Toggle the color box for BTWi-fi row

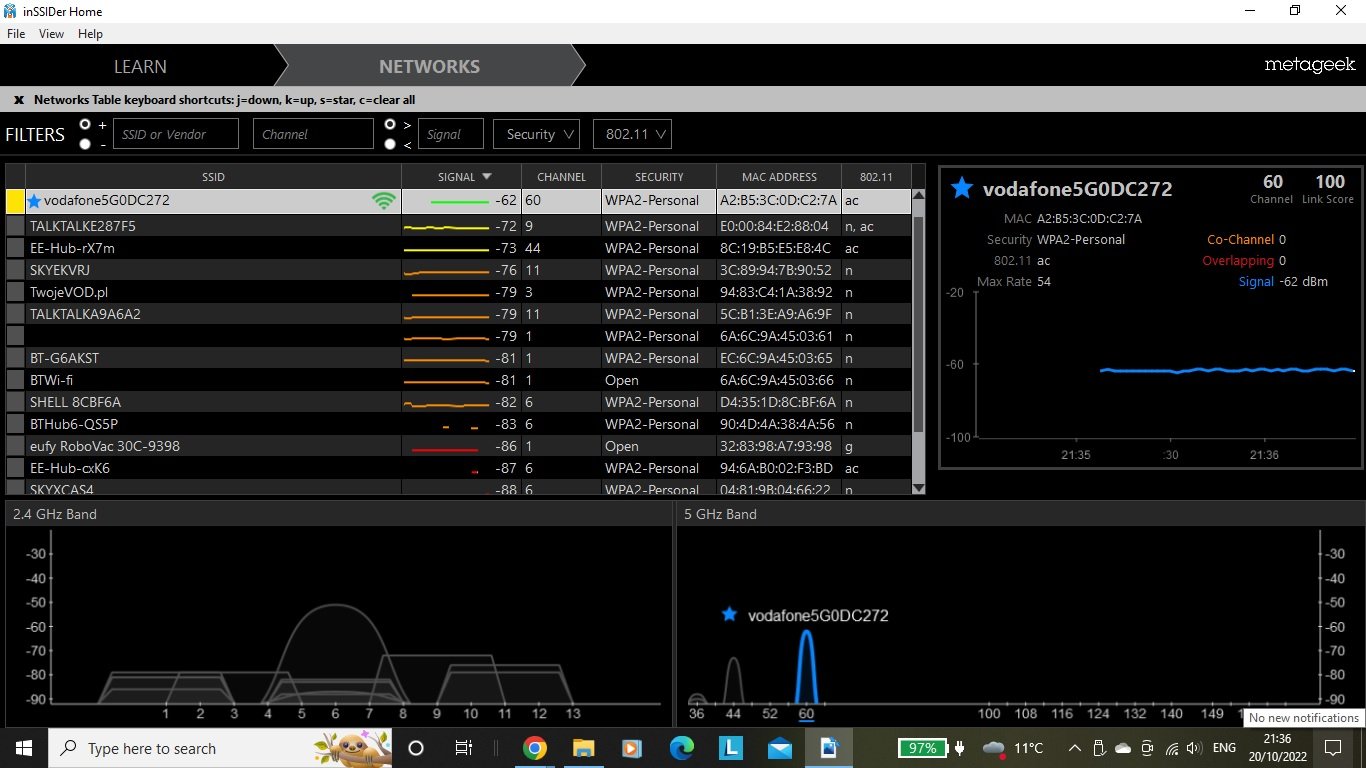coord(15,380)
